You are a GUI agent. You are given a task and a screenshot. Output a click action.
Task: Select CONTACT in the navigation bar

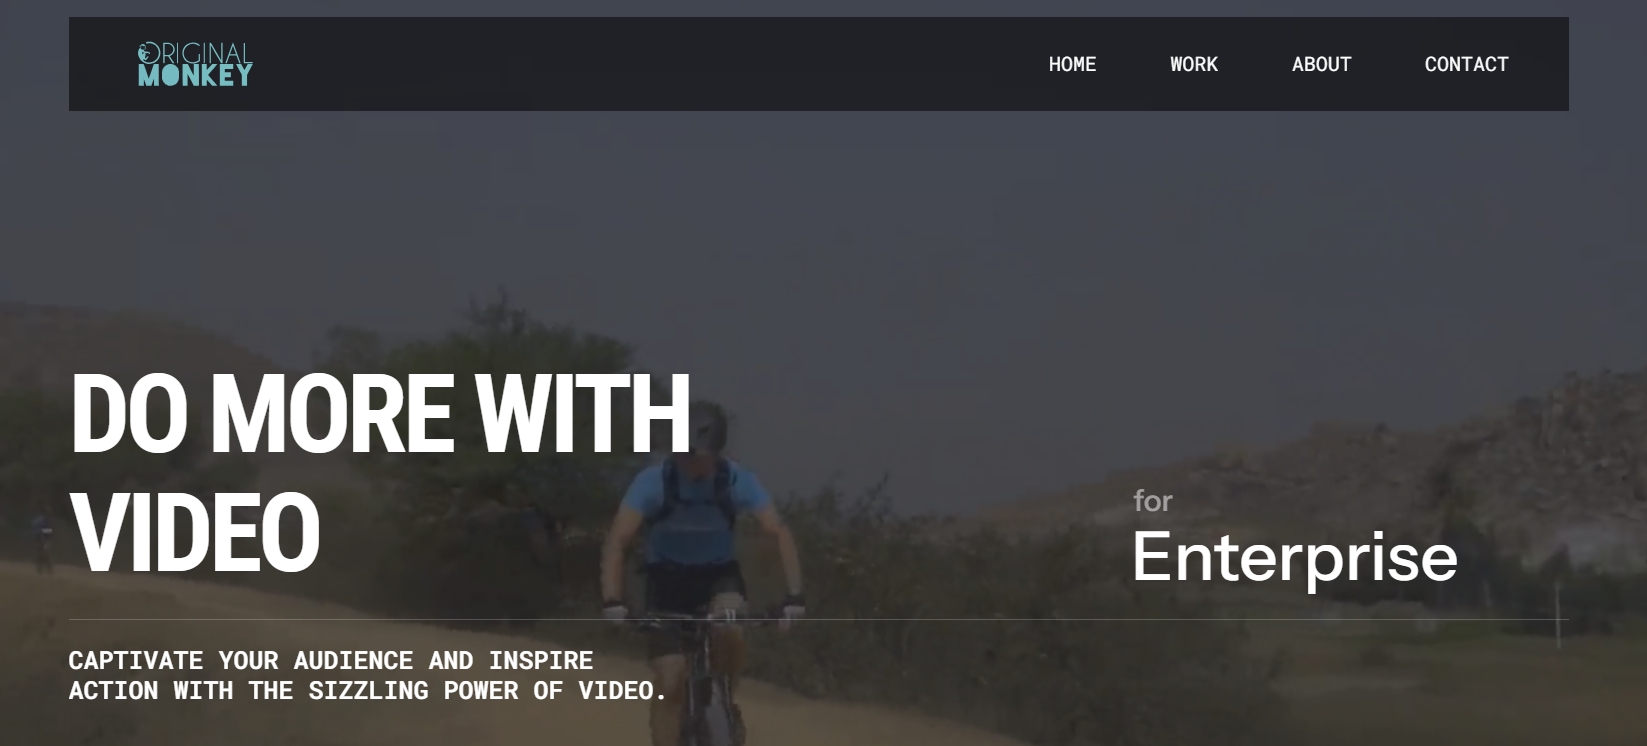(x=1466, y=64)
